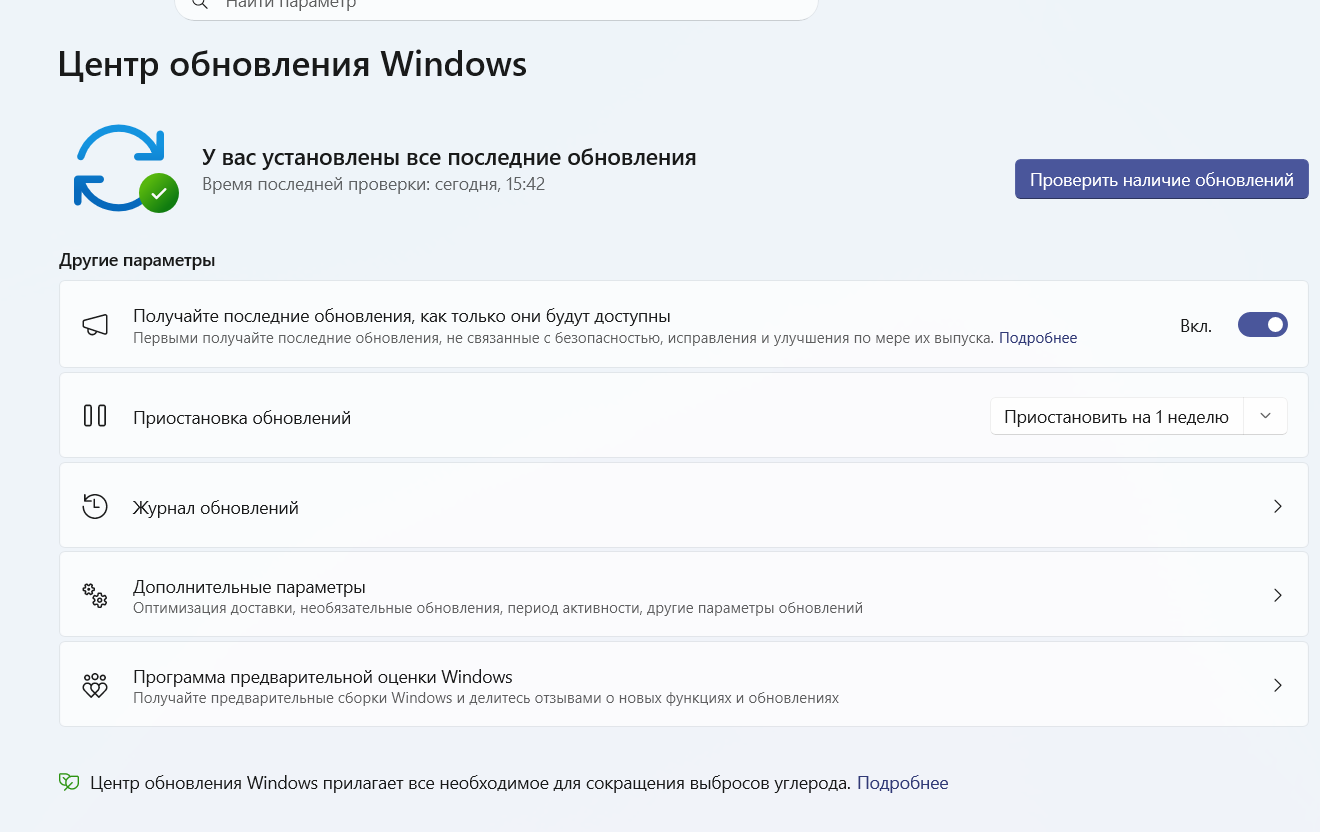Click the search magnifier icon in the search box
Viewport: 1320px width, 832px height.
(201, 4)
